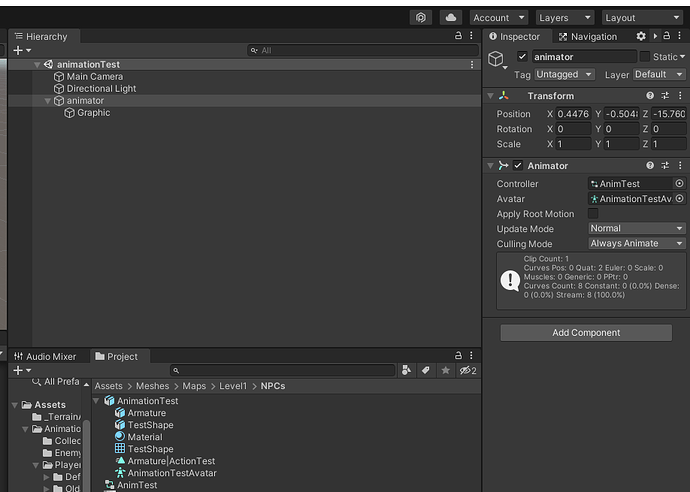Open the Tag dropdown showing Untagged

(x=564, y=74)
